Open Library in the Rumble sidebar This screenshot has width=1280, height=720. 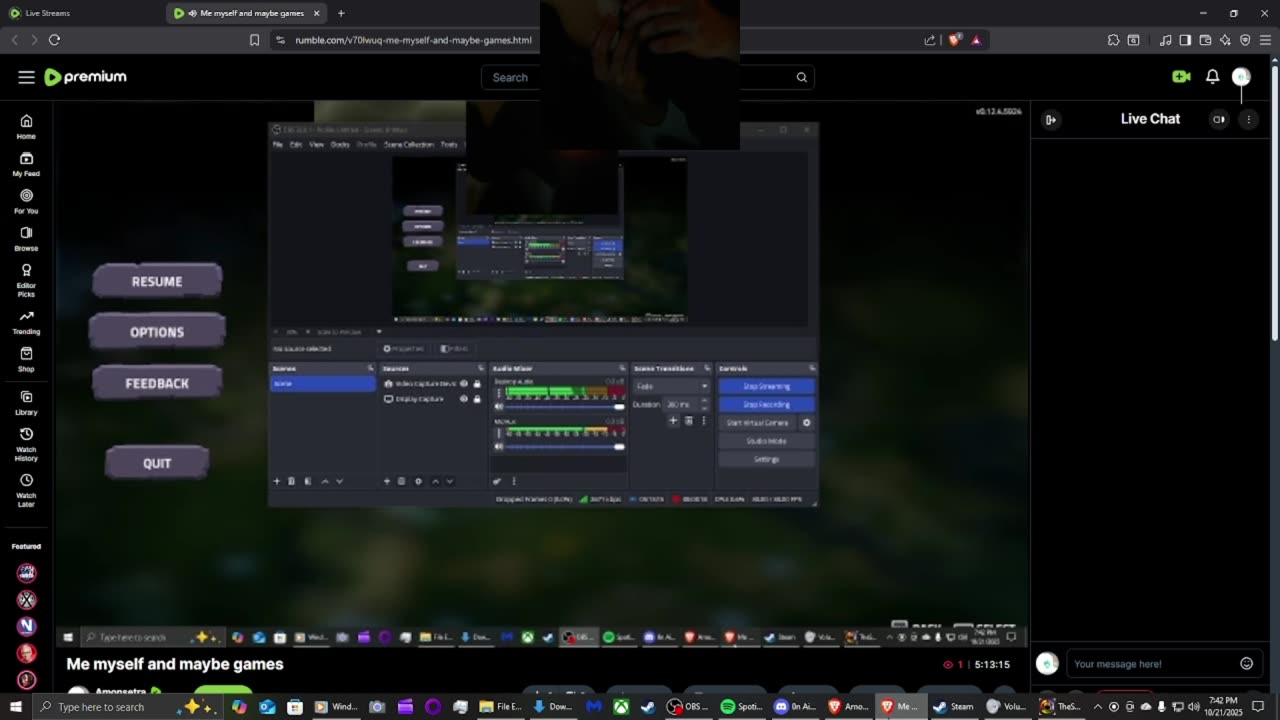[26, 402]
